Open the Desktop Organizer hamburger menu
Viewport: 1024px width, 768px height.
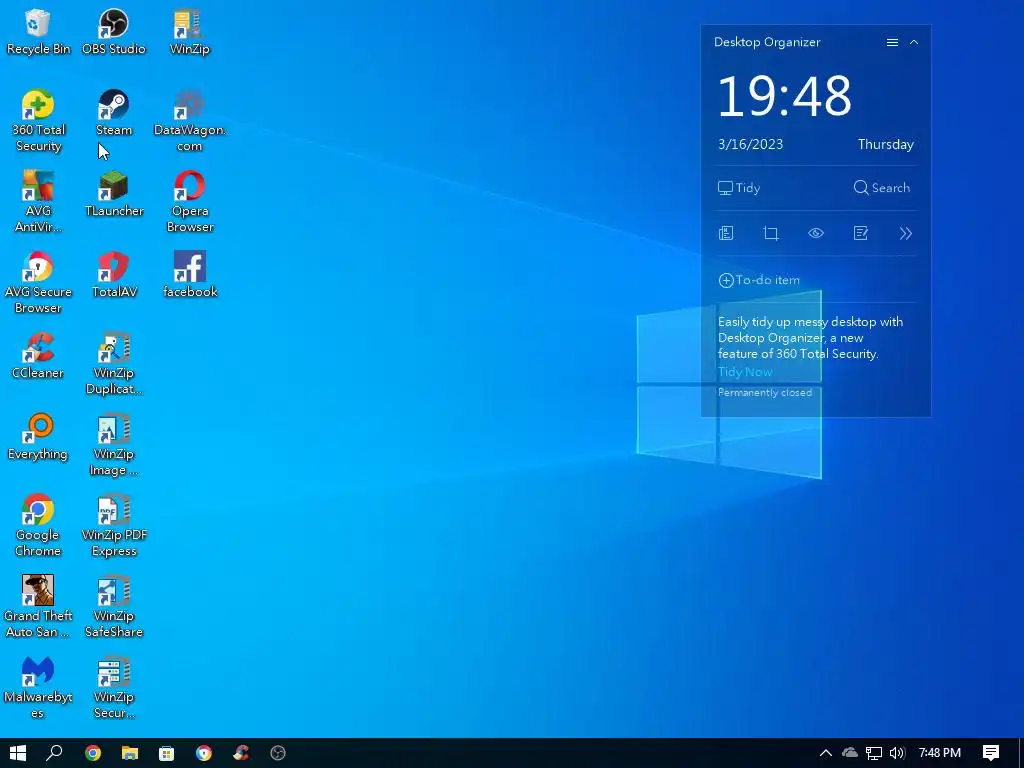pyautogui.click(x=892, y=42)
